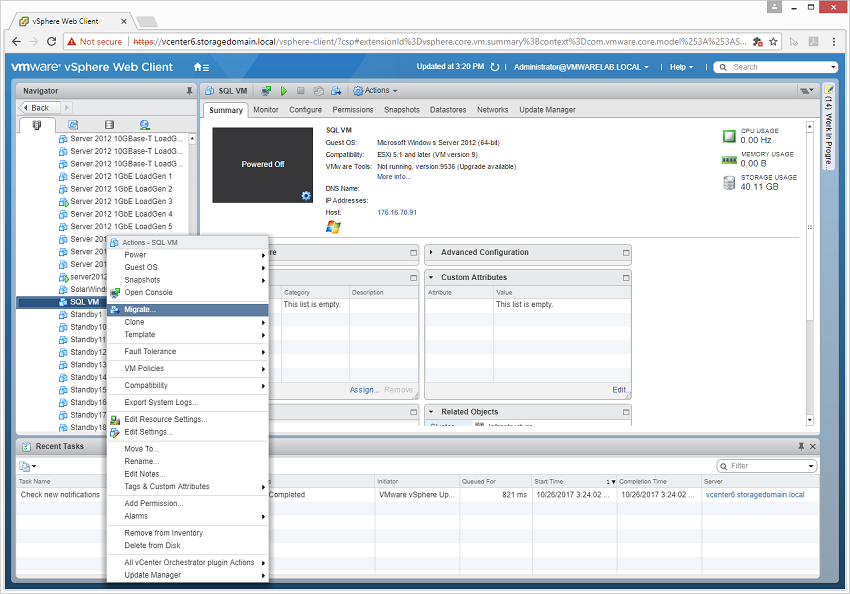850x594 pixels.
Task: Click the summary panel options menu icon
Action: (807, 91)
